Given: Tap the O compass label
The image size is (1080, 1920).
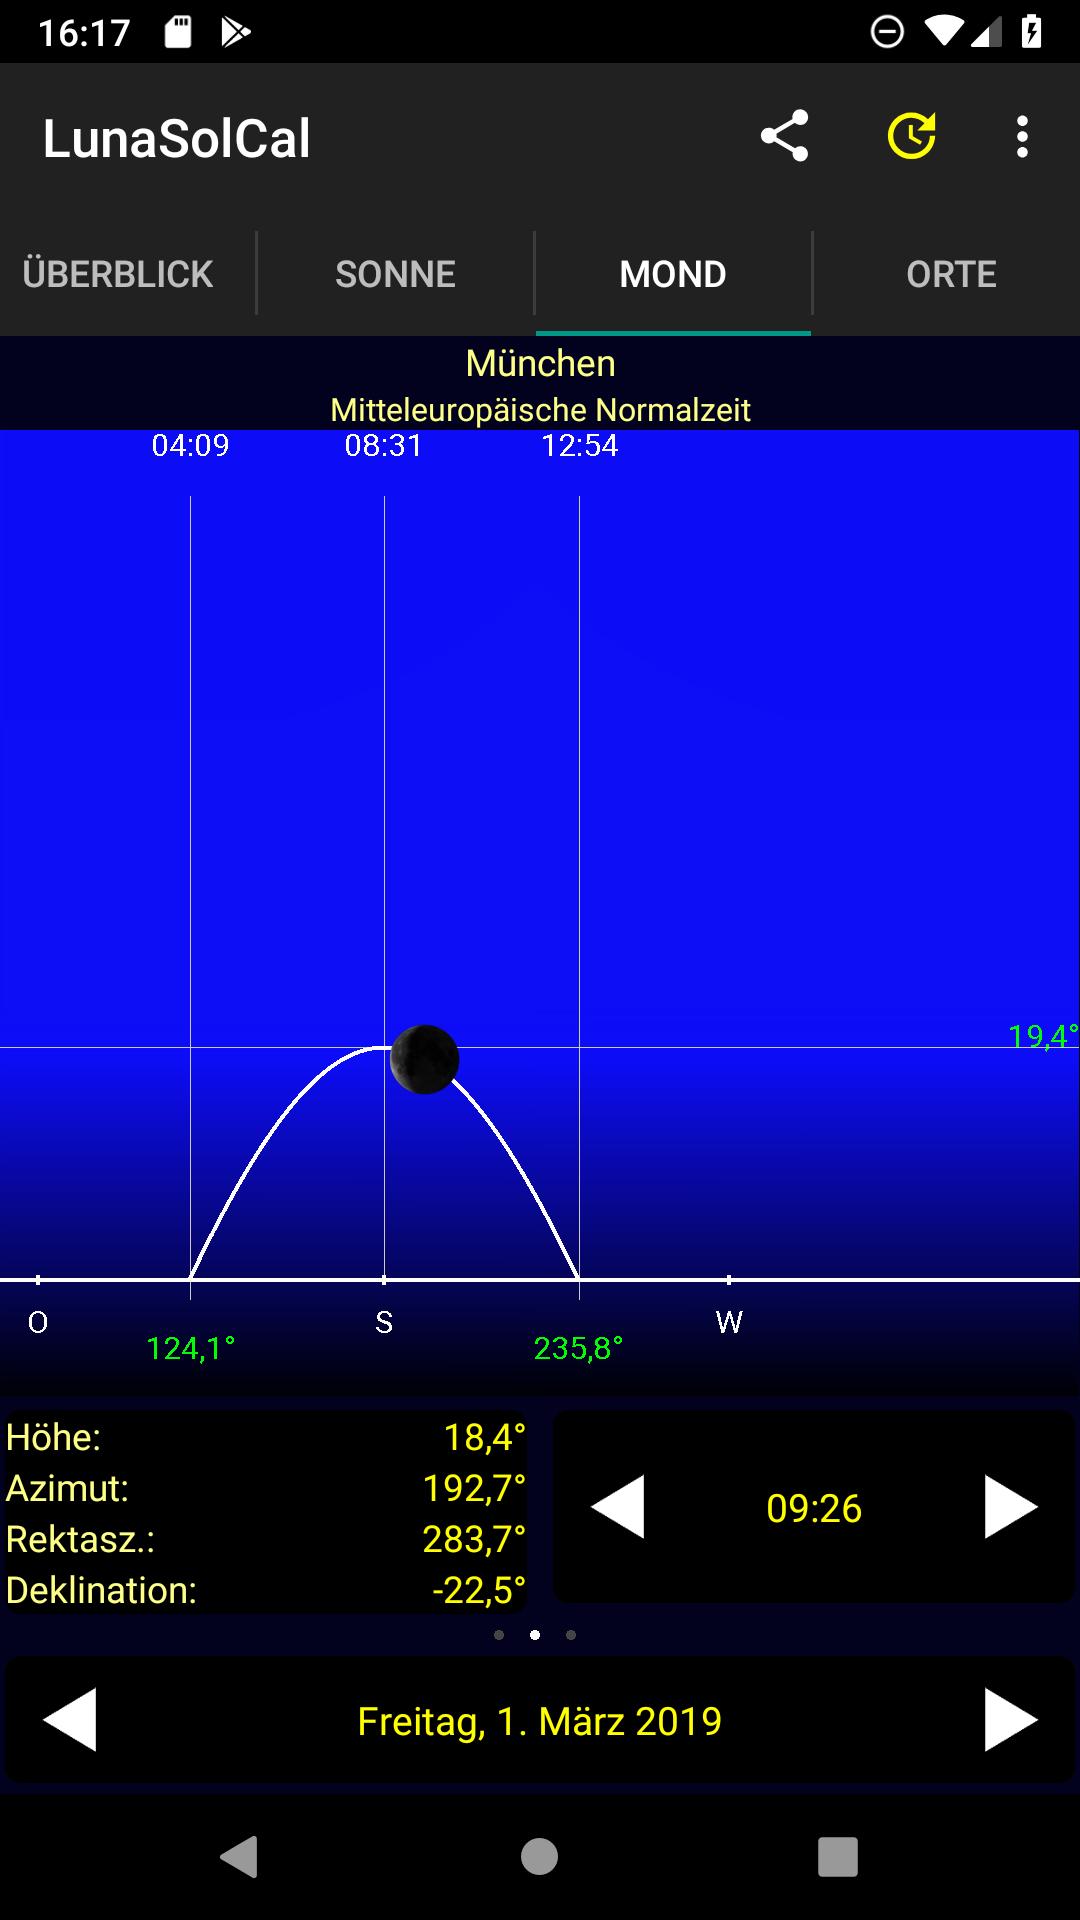Looking at the screenshot, I should pyautogui.click(x=38, y=1323).
